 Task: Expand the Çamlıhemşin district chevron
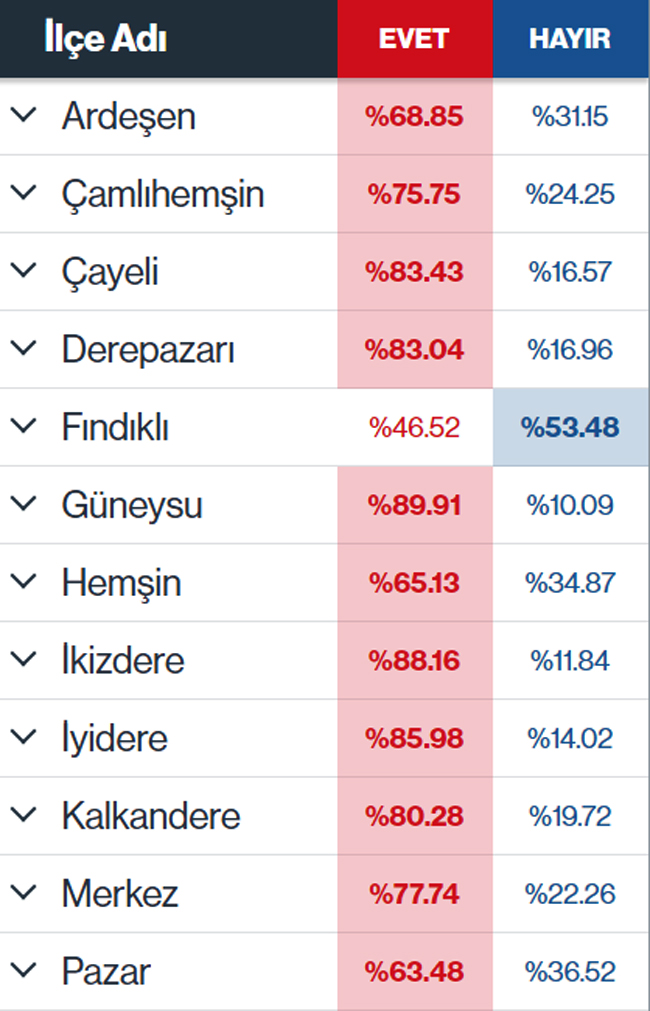coord(23,193)
